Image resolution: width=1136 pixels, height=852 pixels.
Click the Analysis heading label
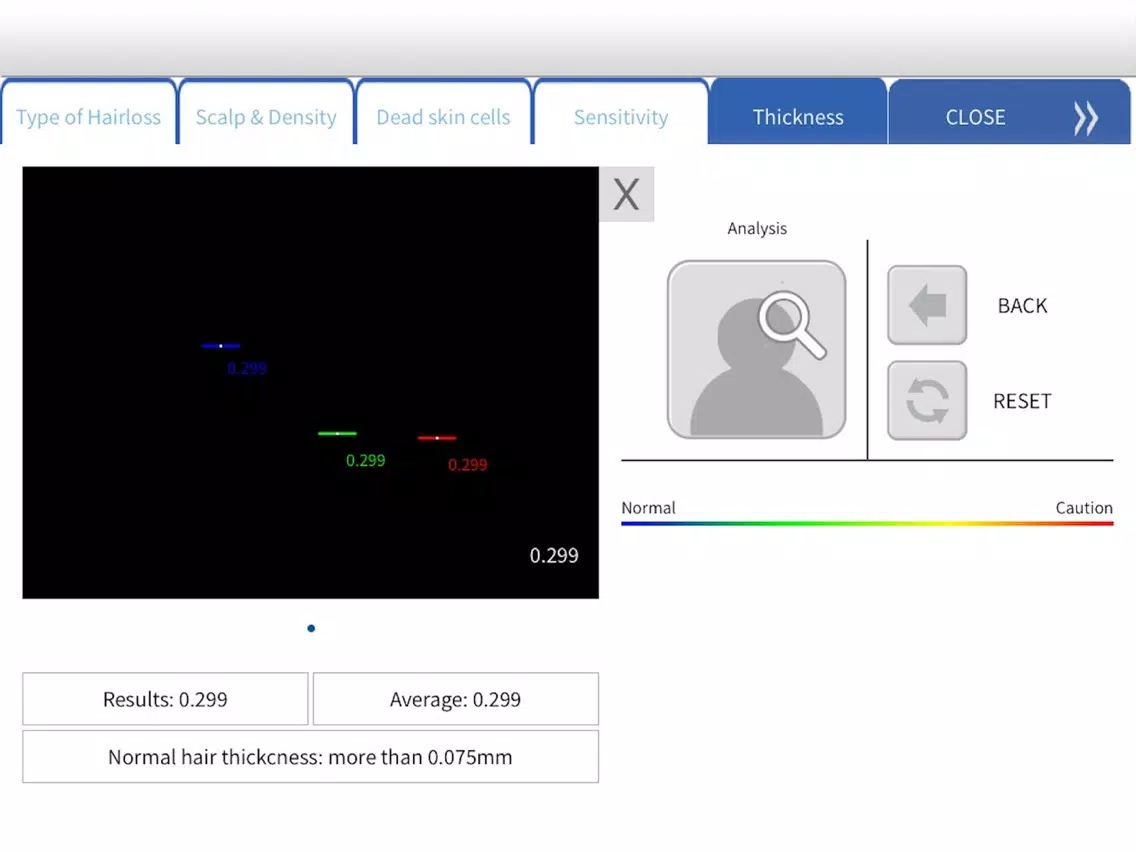pyautogui.click(x=757, y=229)
